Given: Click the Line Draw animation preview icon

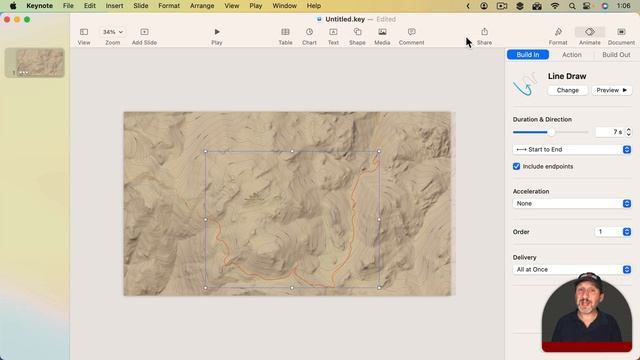Looking at the screenshot, I should (525, 84).
